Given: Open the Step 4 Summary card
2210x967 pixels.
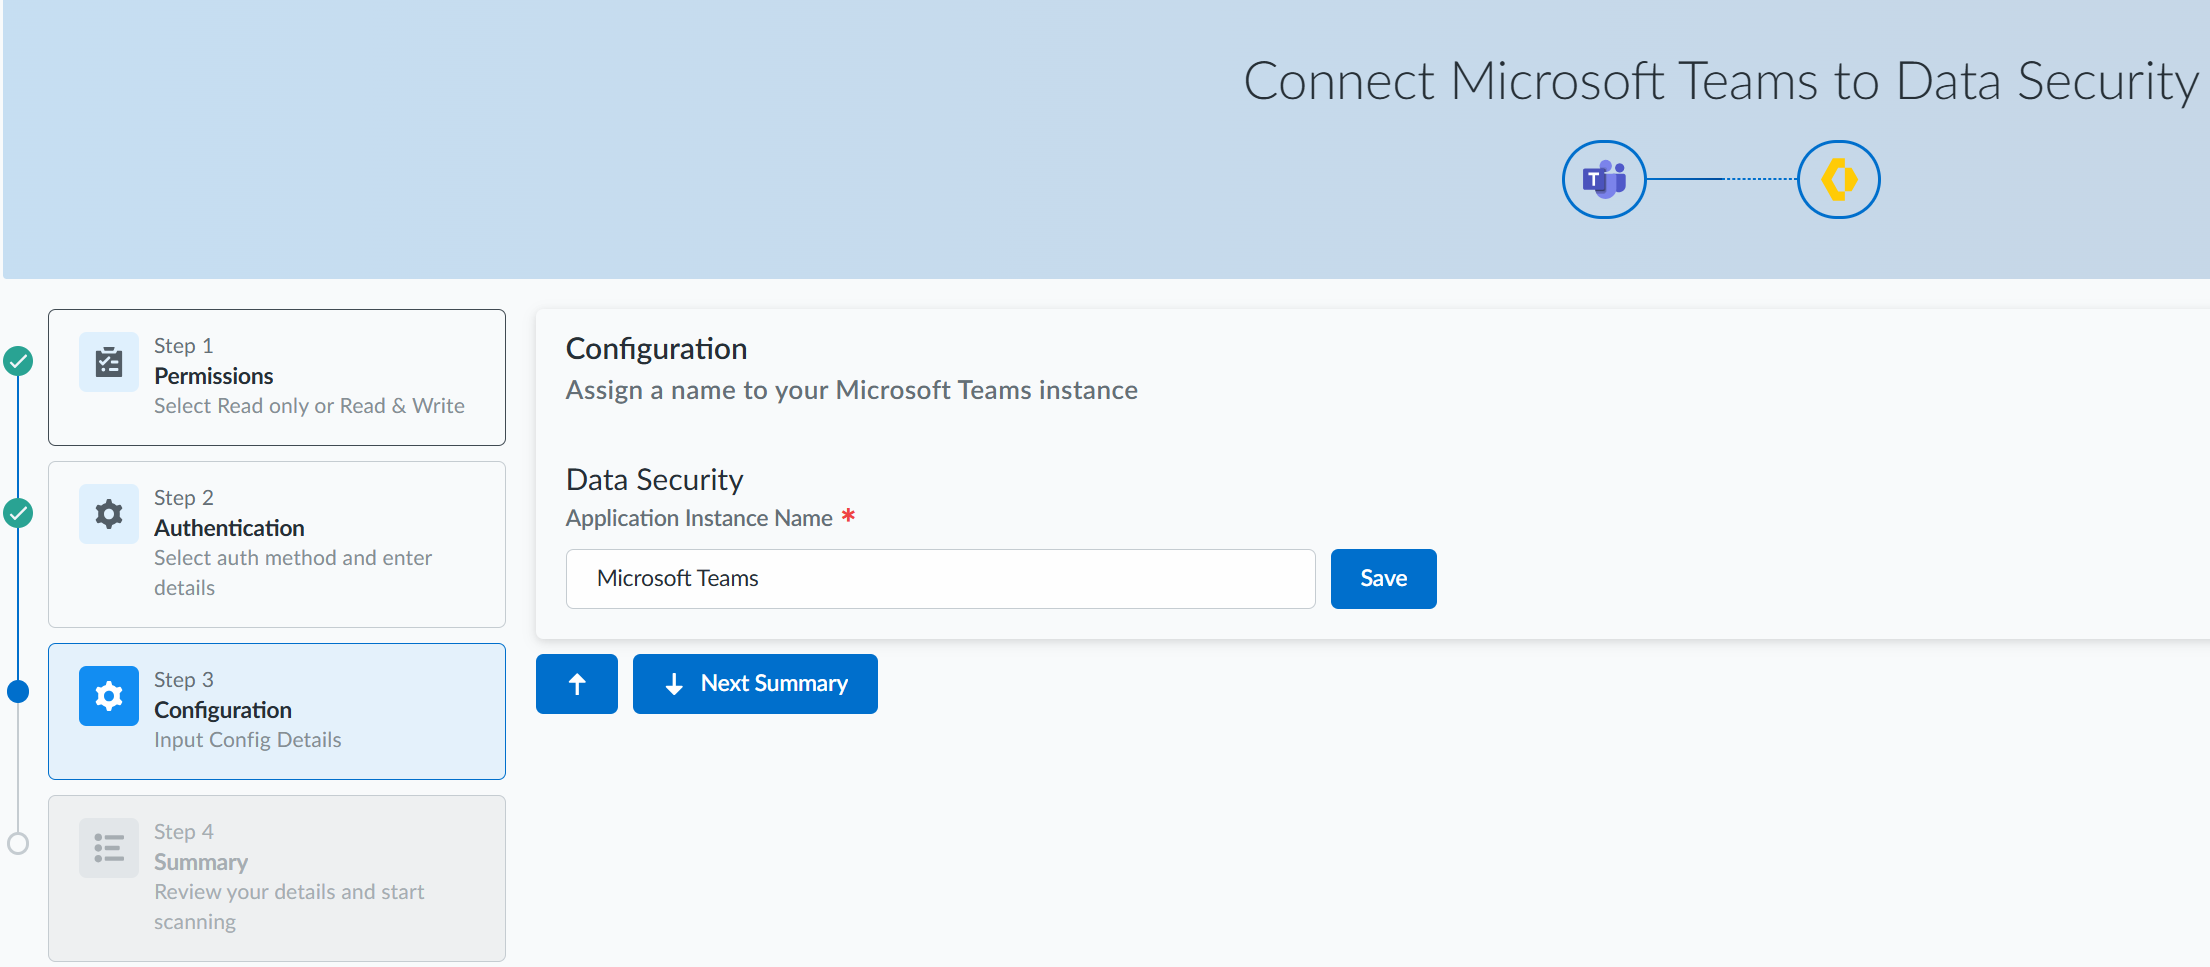Looking at the screenshot, I should (x=277, y=878).
